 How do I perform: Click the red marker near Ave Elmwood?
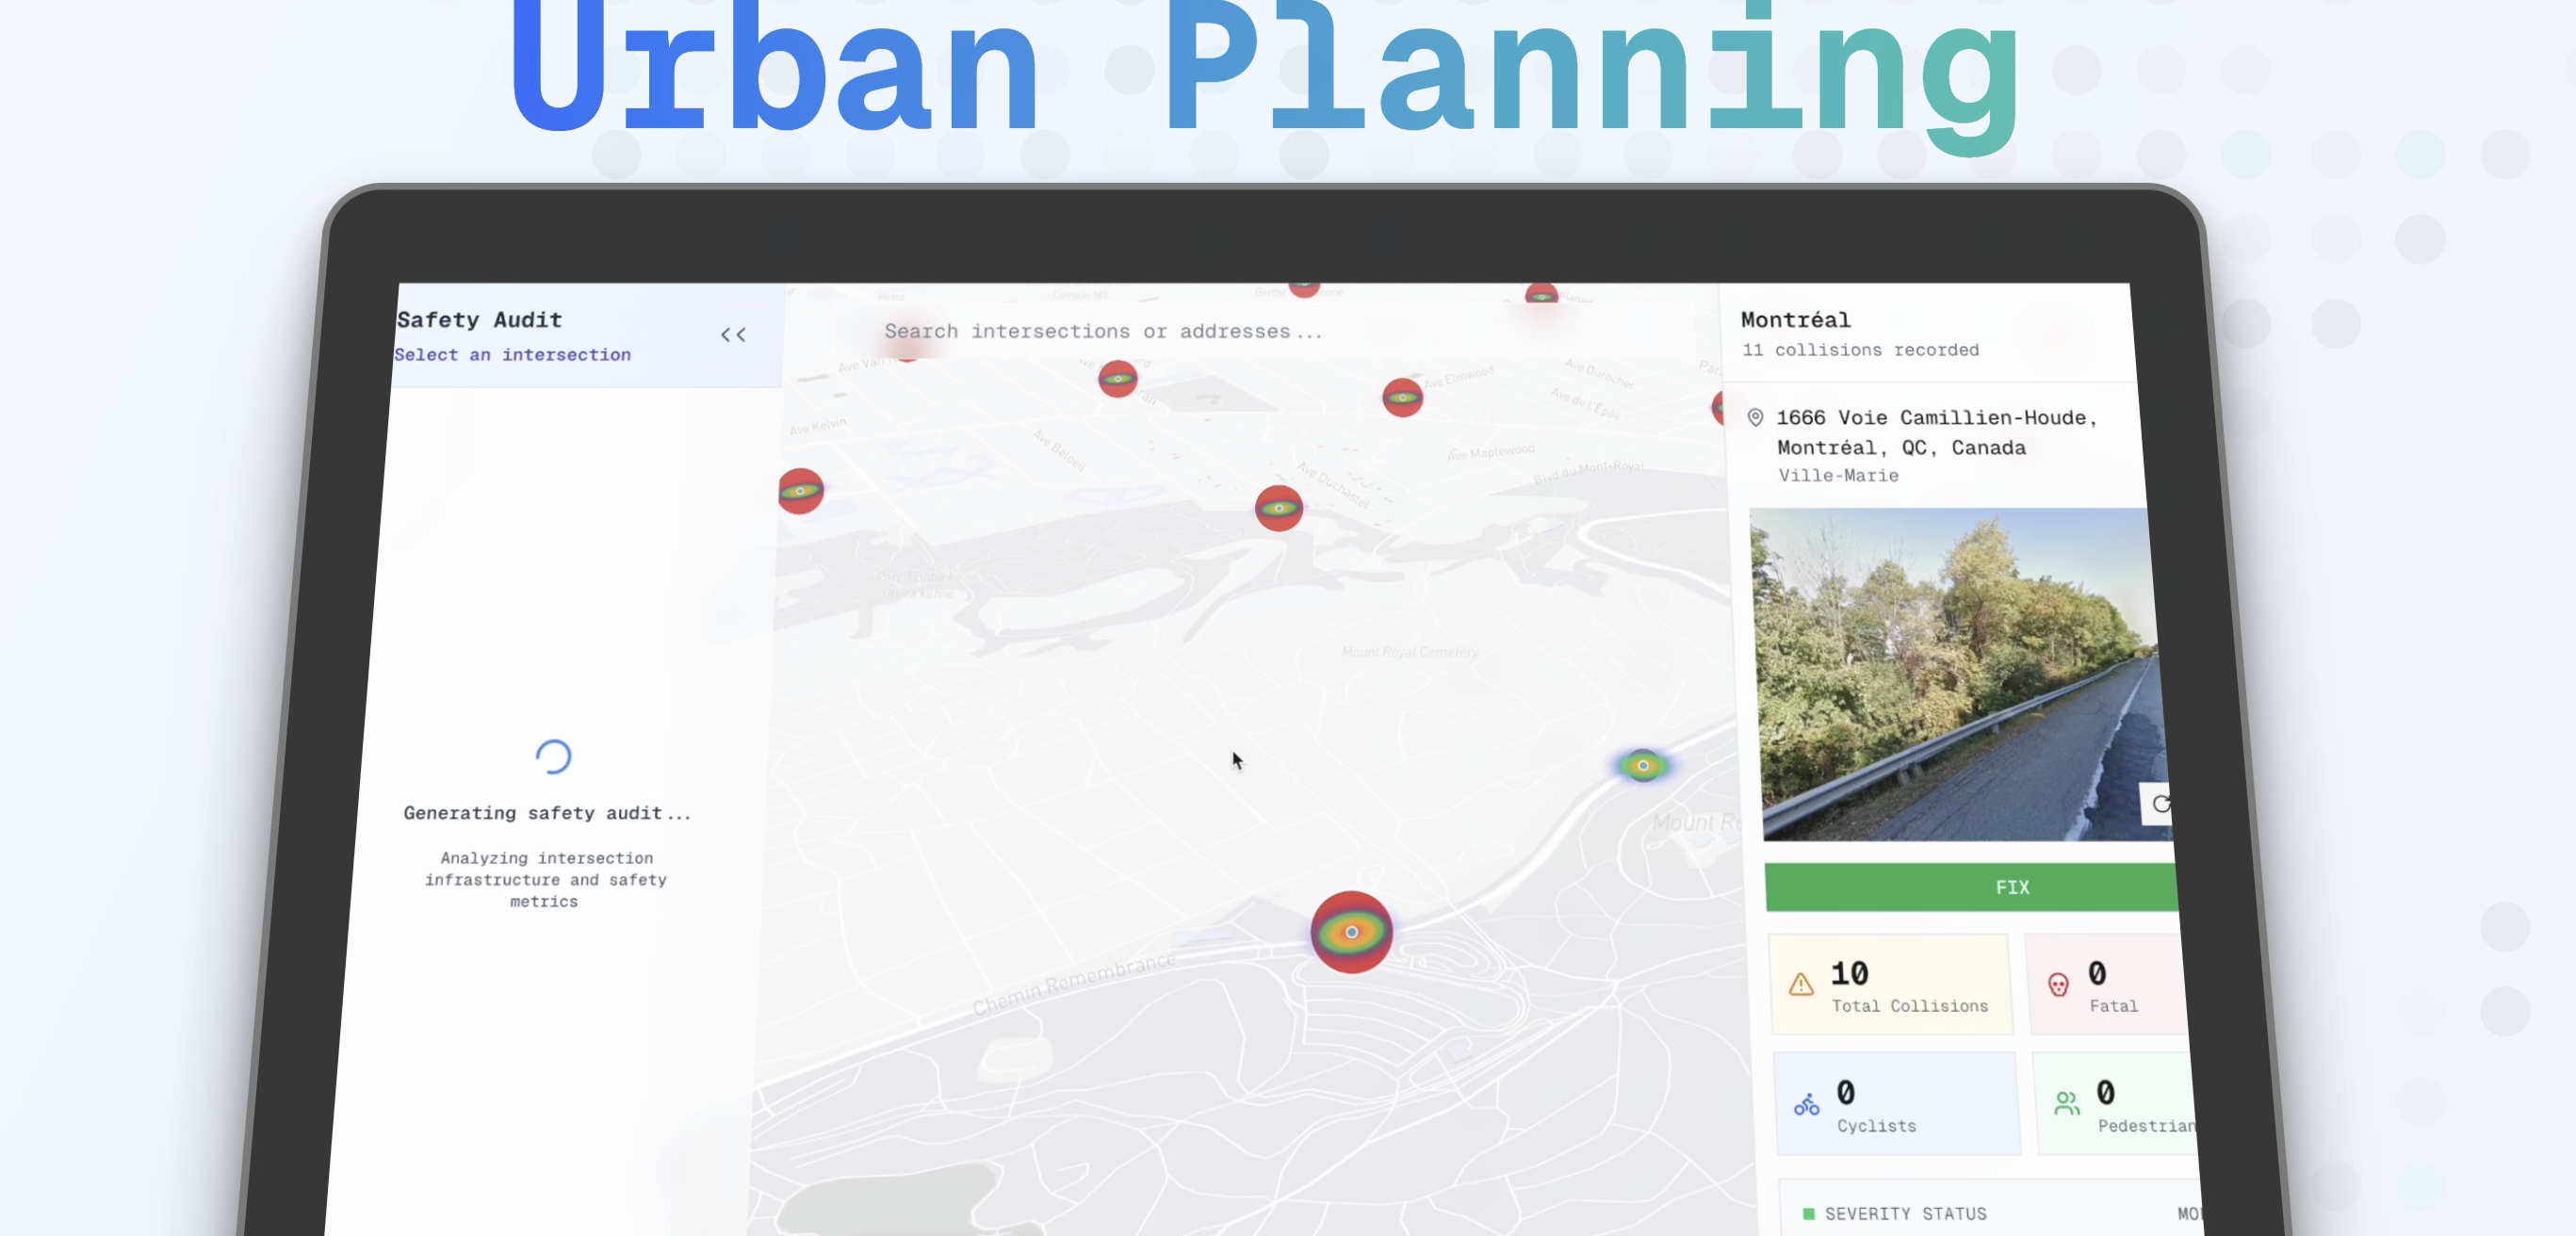1402,397
